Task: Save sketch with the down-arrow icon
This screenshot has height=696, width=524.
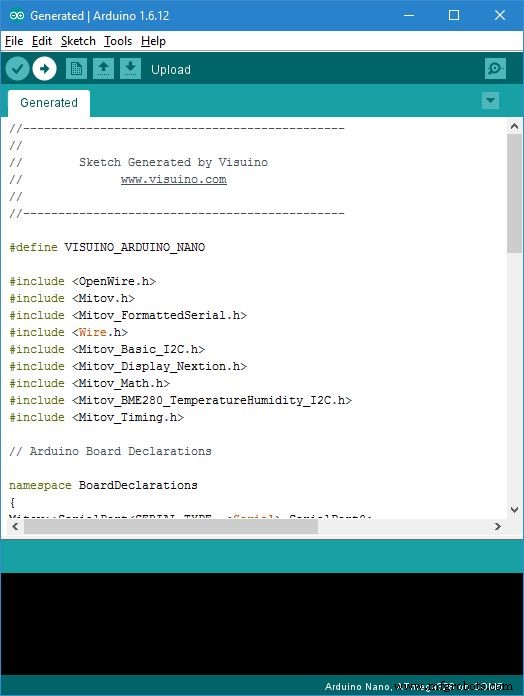Action: [130, 69]
